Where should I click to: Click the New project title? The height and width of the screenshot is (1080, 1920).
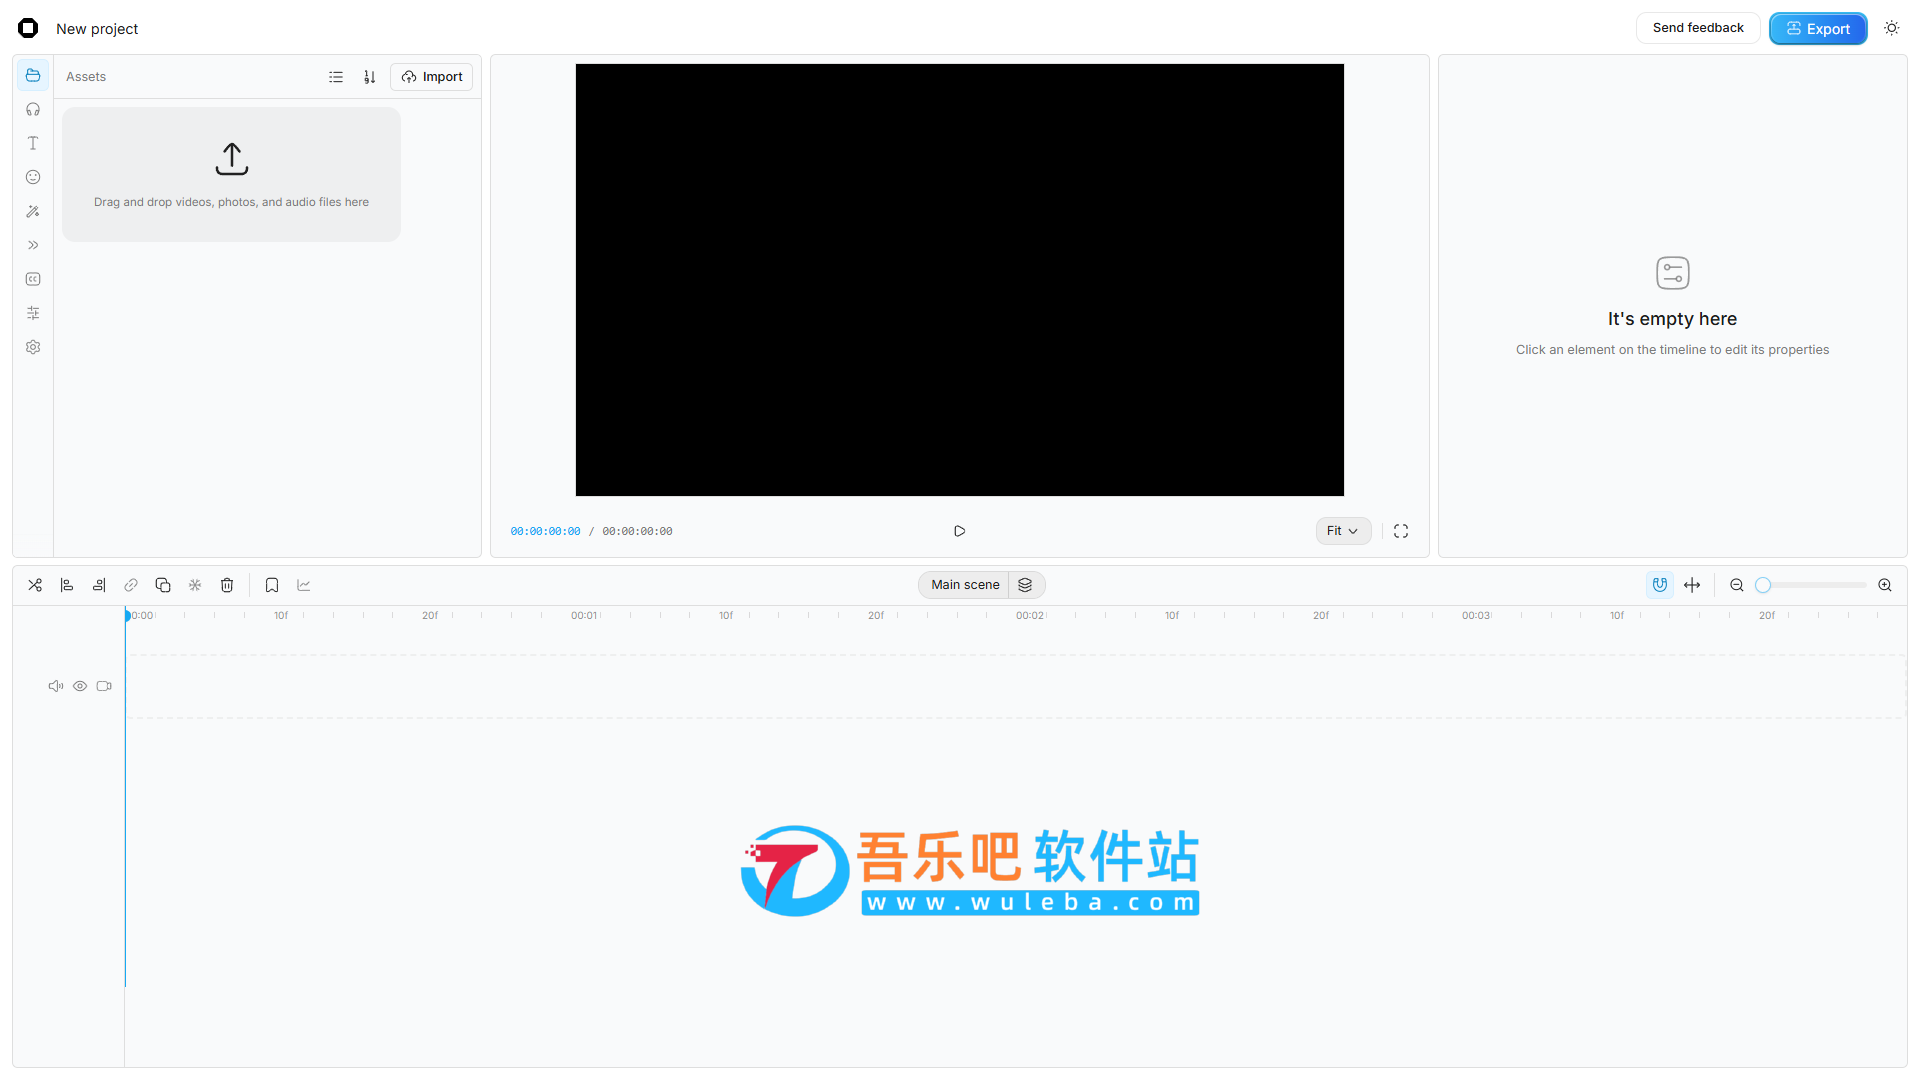tap(97, 29)
